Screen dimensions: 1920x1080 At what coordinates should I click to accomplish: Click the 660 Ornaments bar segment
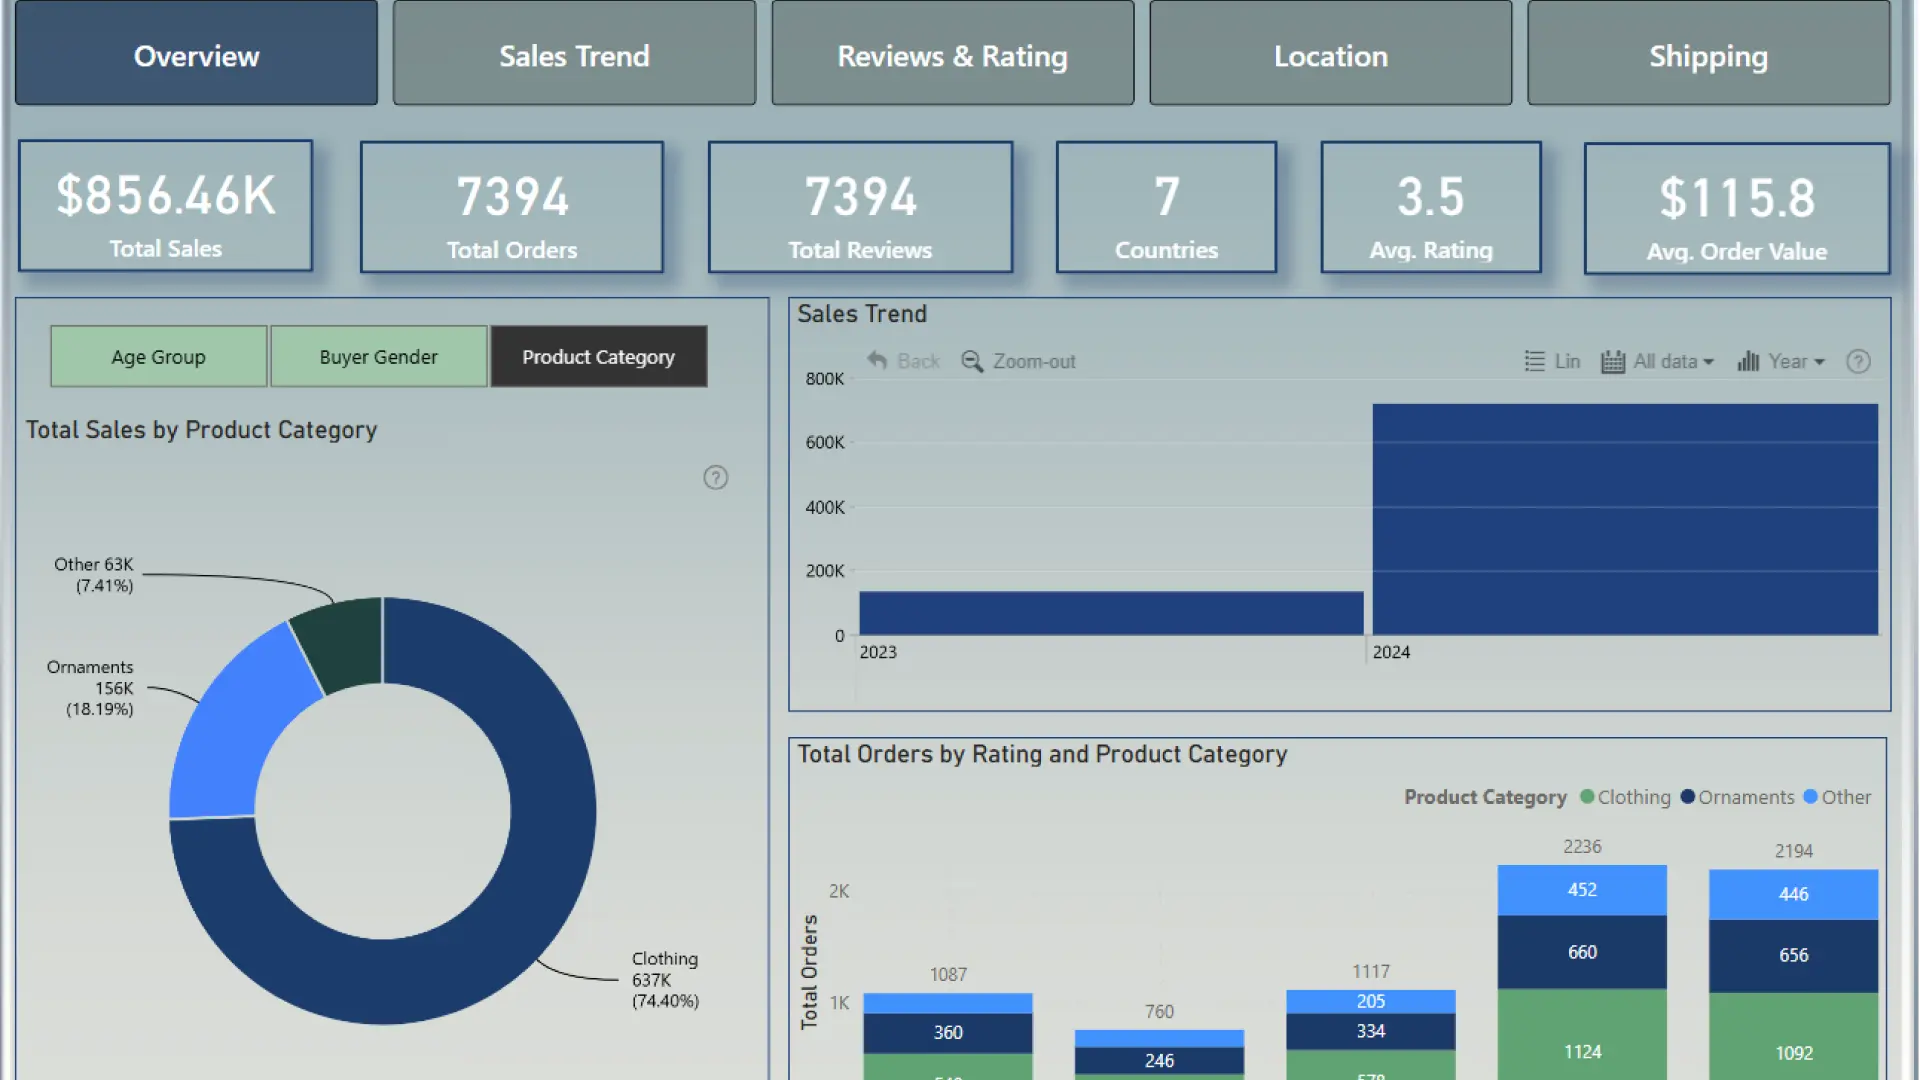(1582, 952)
